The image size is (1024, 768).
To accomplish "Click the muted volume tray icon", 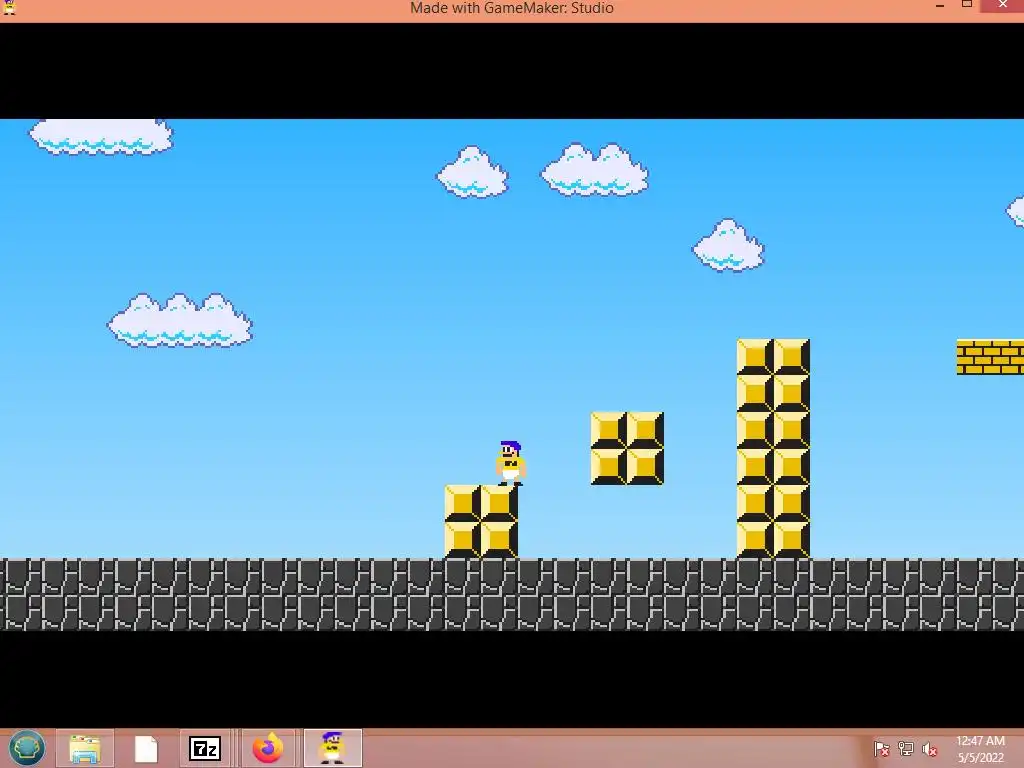I will pyautogui.click(x=929, y=748).
